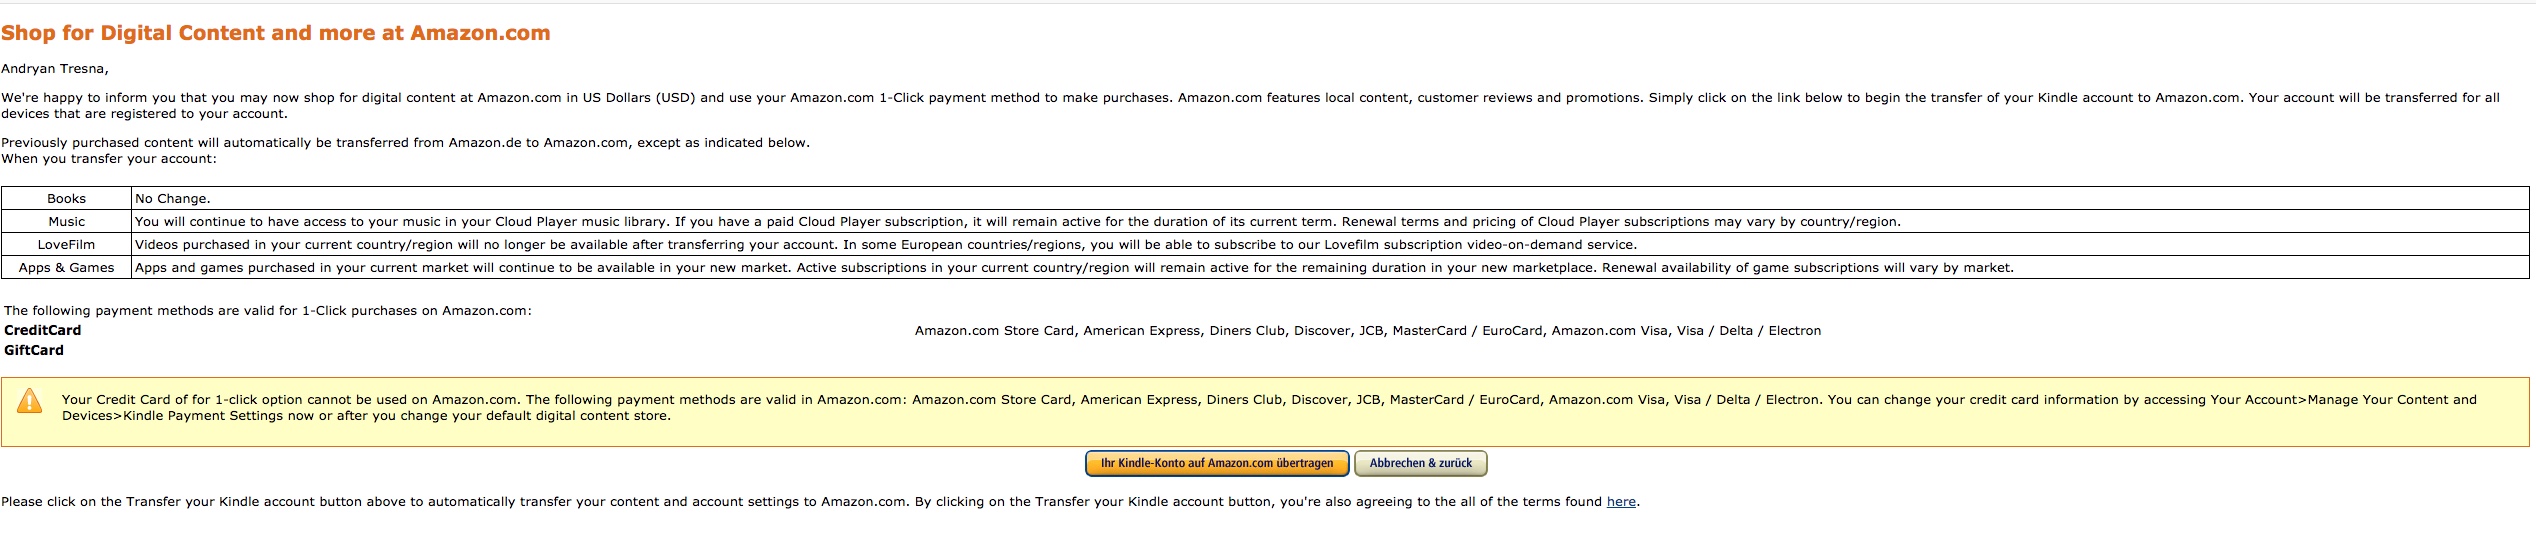Click the apps and games description cell

[x=1330, y=268]
